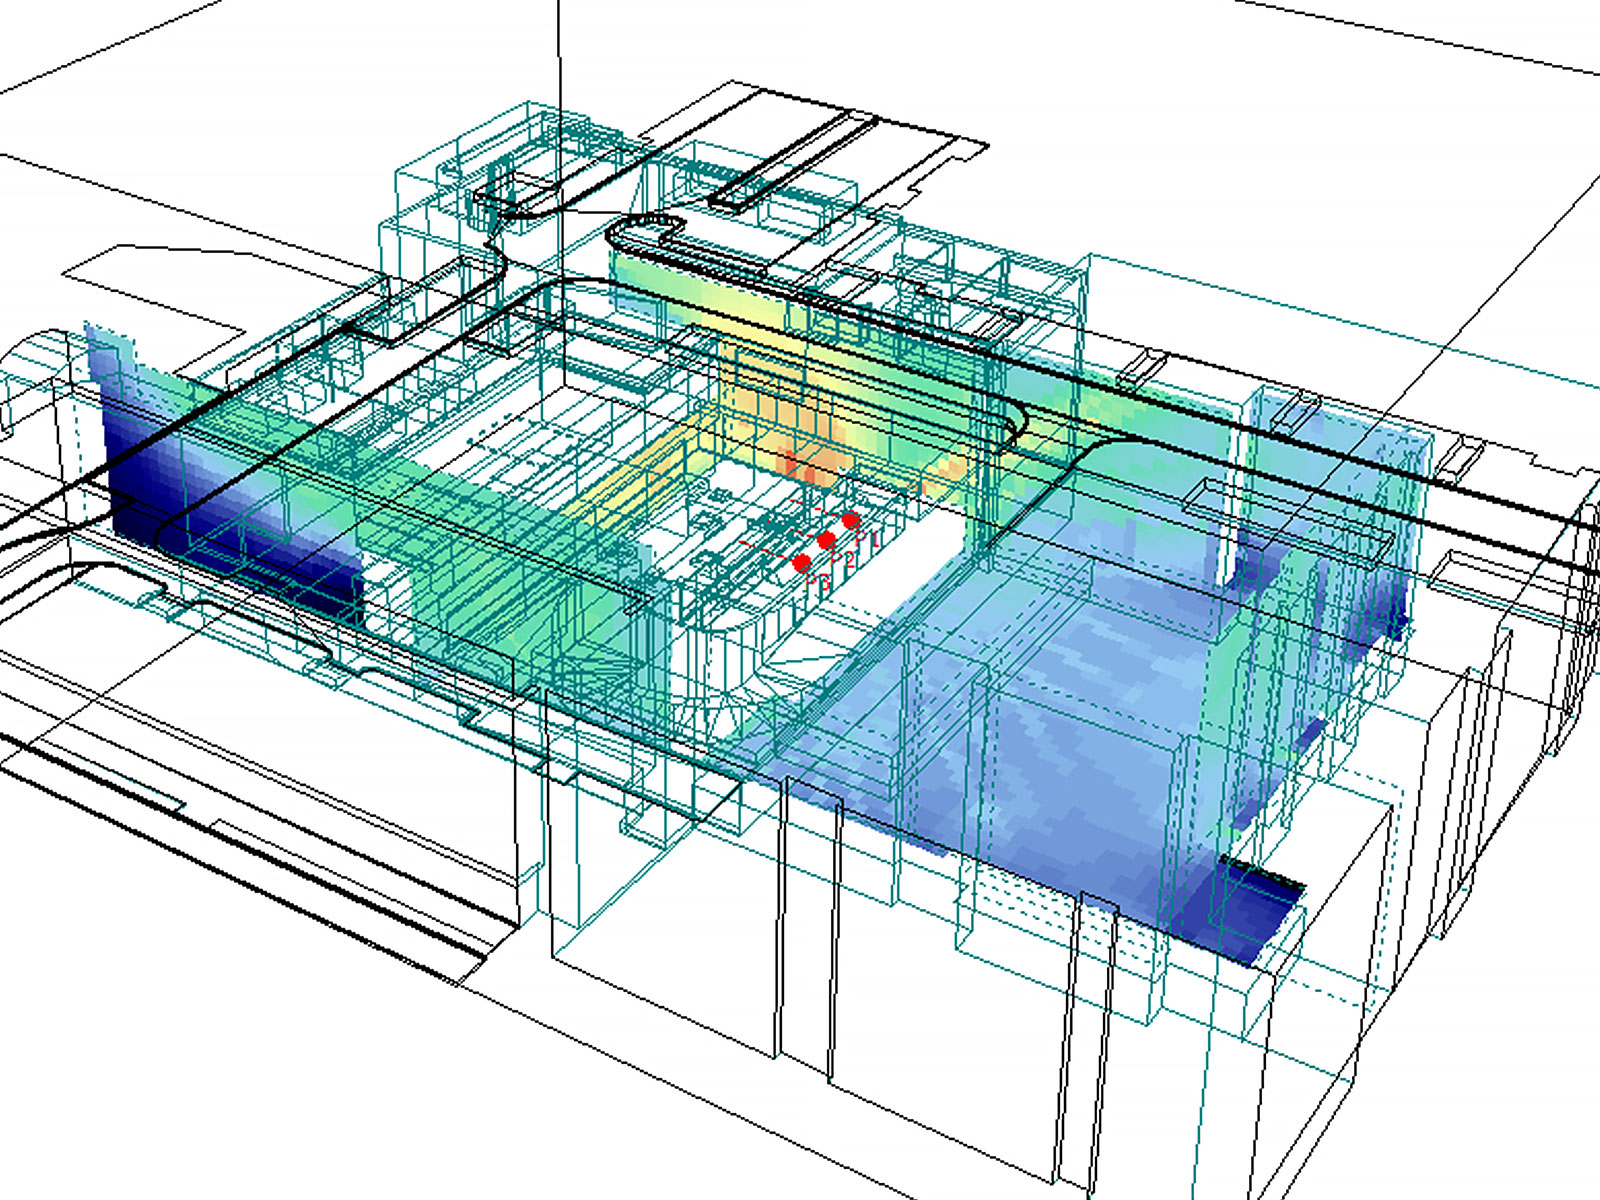
Task: Select the red P1 probe marker
Action: pos(850,520)
